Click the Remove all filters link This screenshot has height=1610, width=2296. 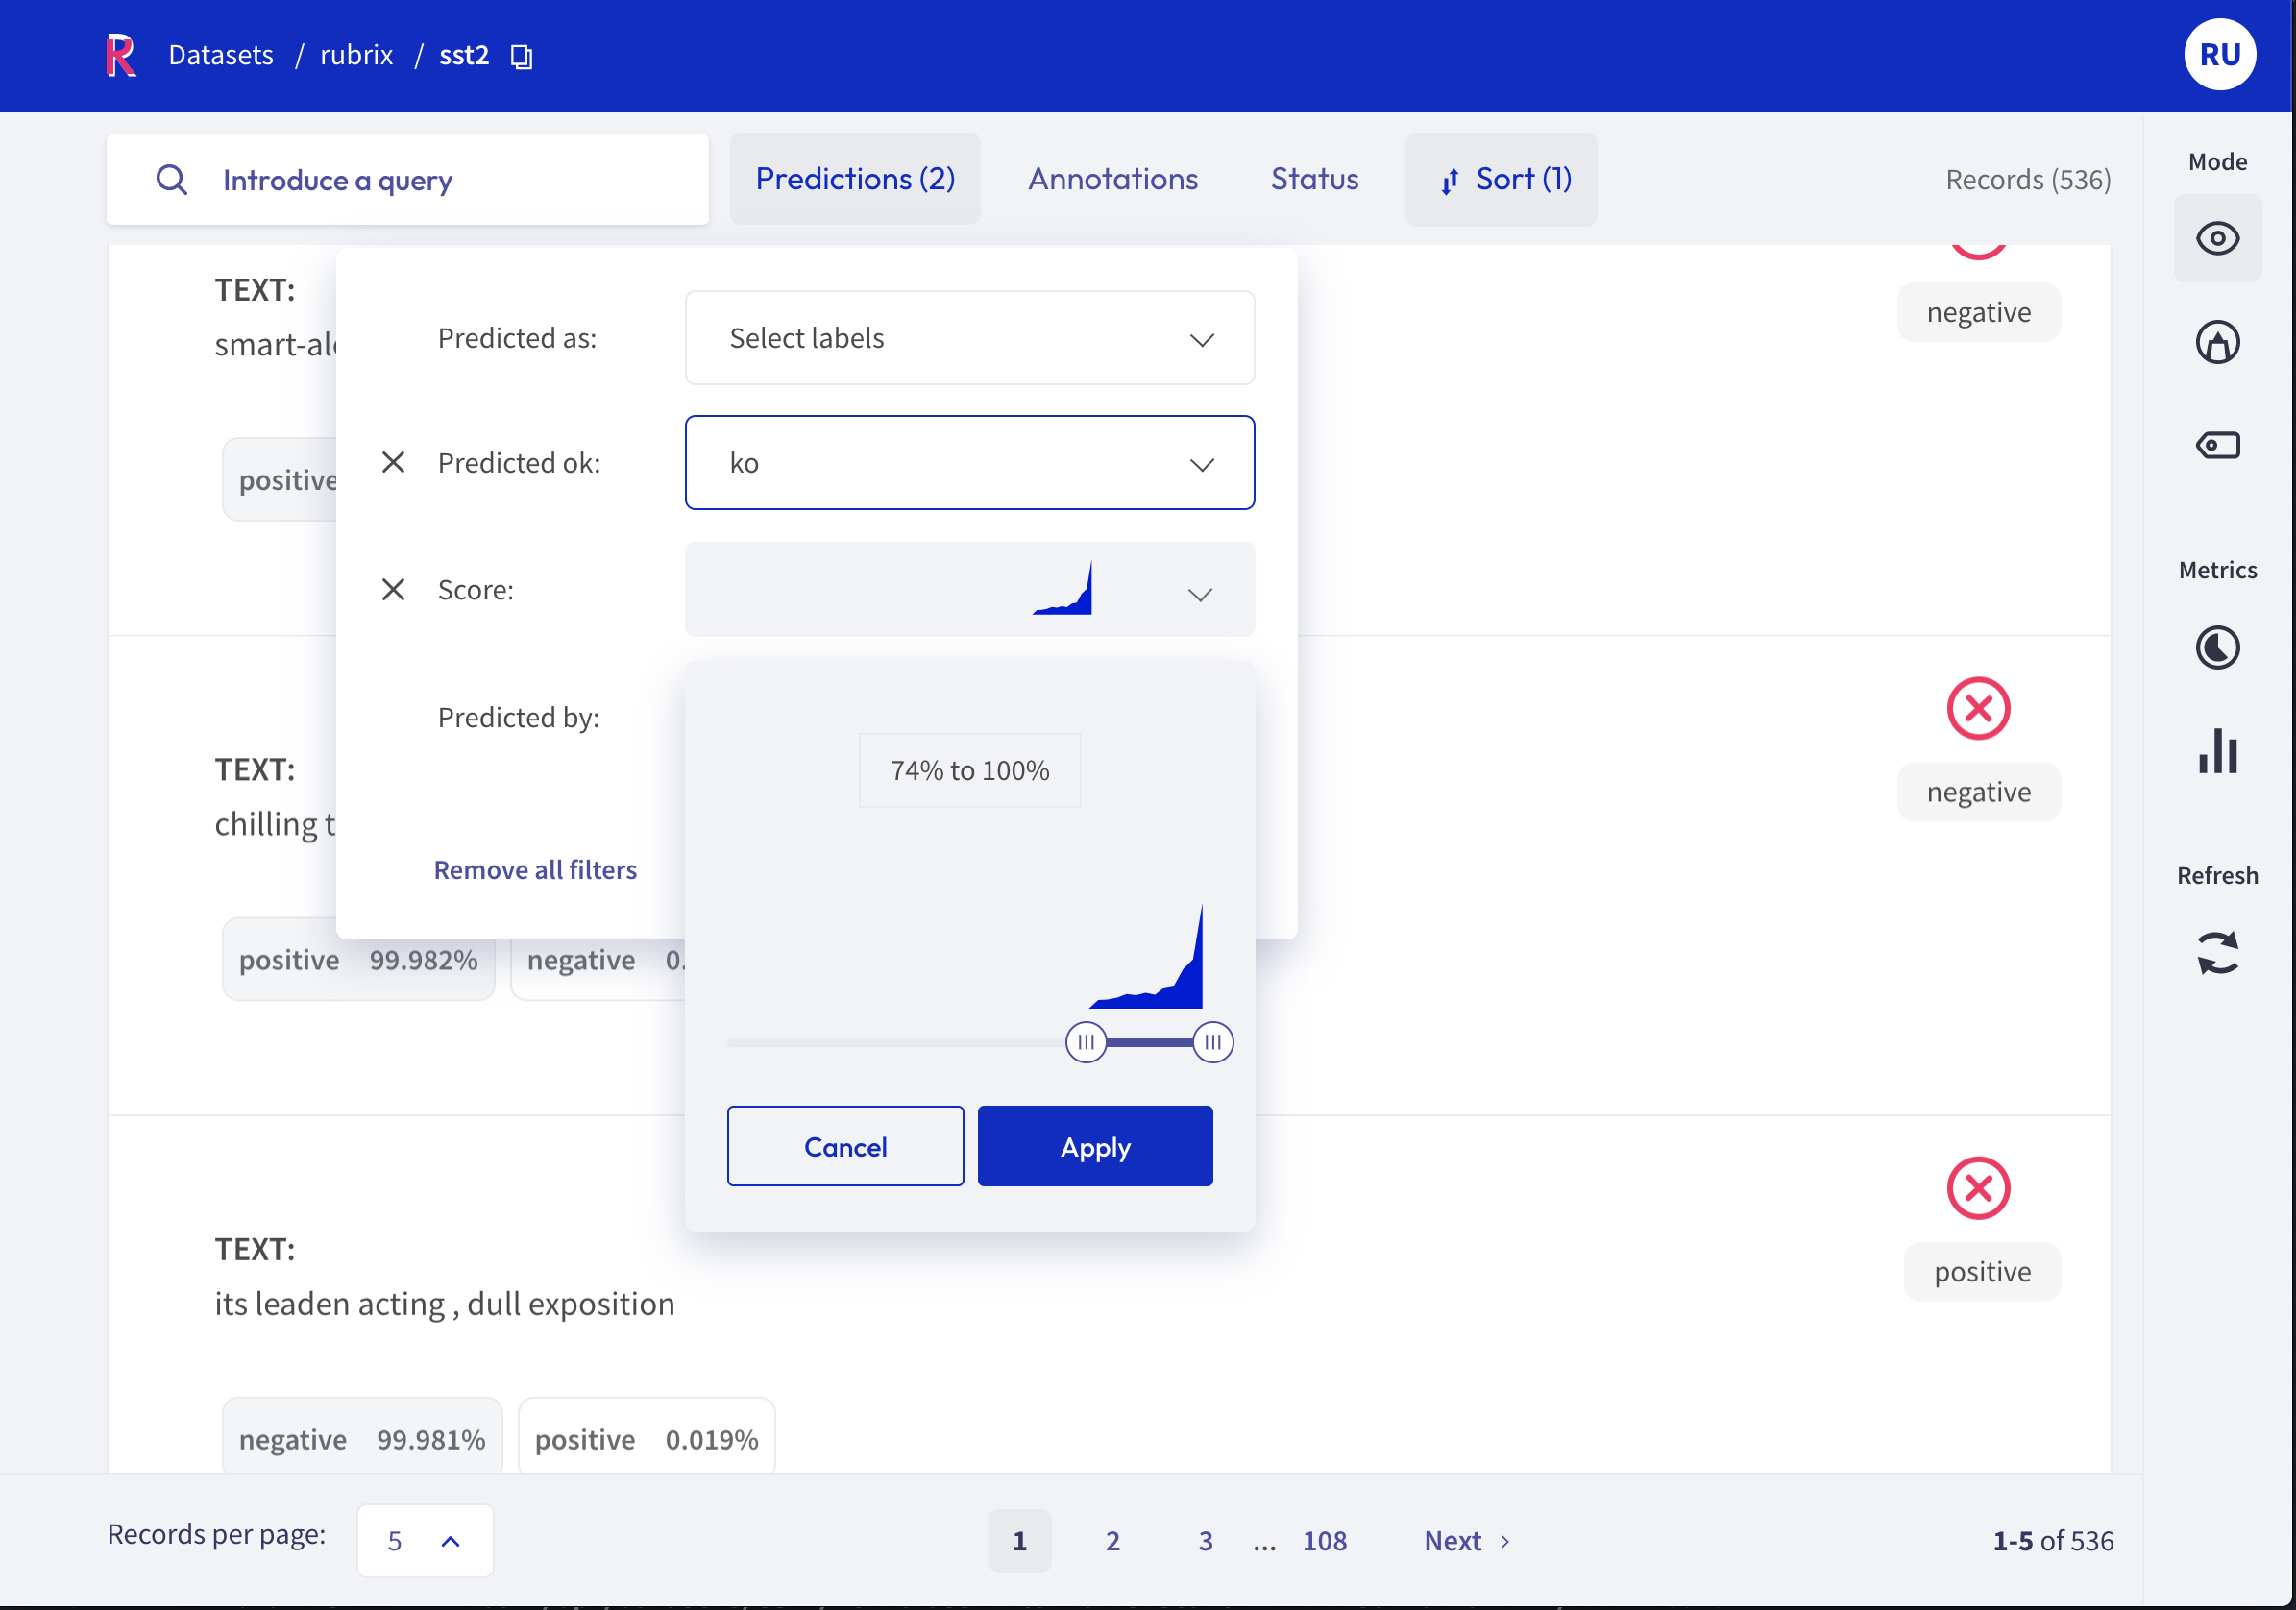535,869
